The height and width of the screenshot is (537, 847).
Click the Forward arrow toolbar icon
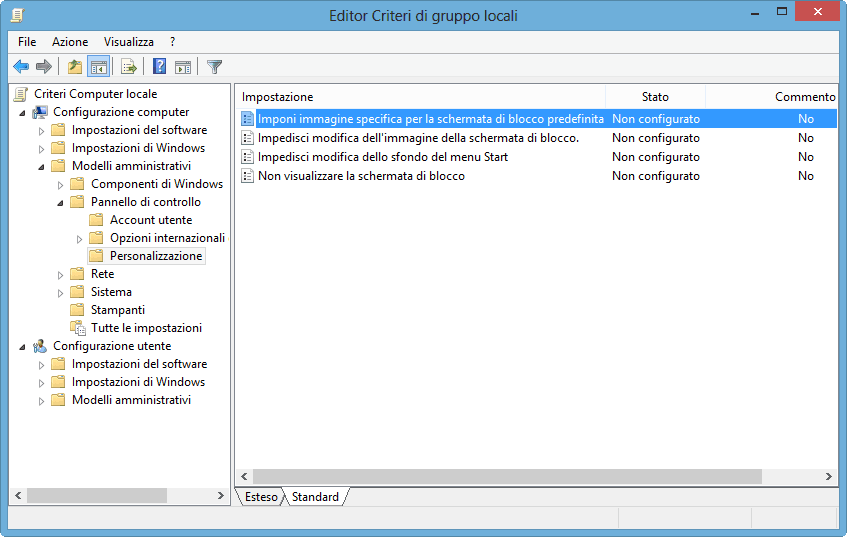click(44, 67)
